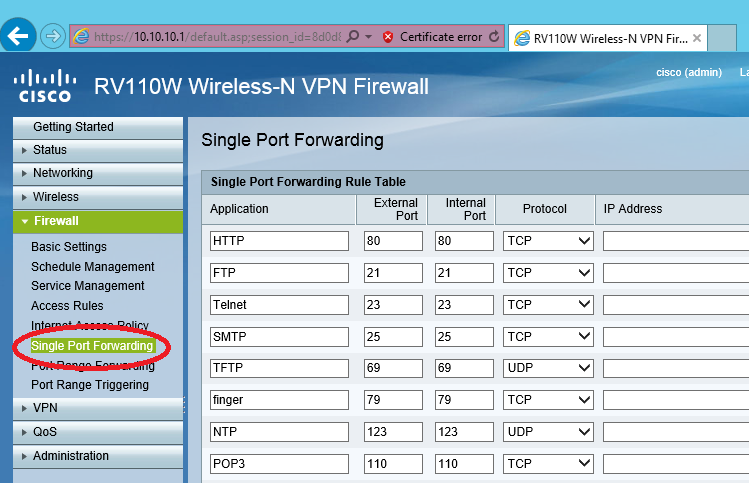Viewport: 749px width, 483px height.
Task: Open protocol dropdown for TFTP row
Action: point(548,368)
